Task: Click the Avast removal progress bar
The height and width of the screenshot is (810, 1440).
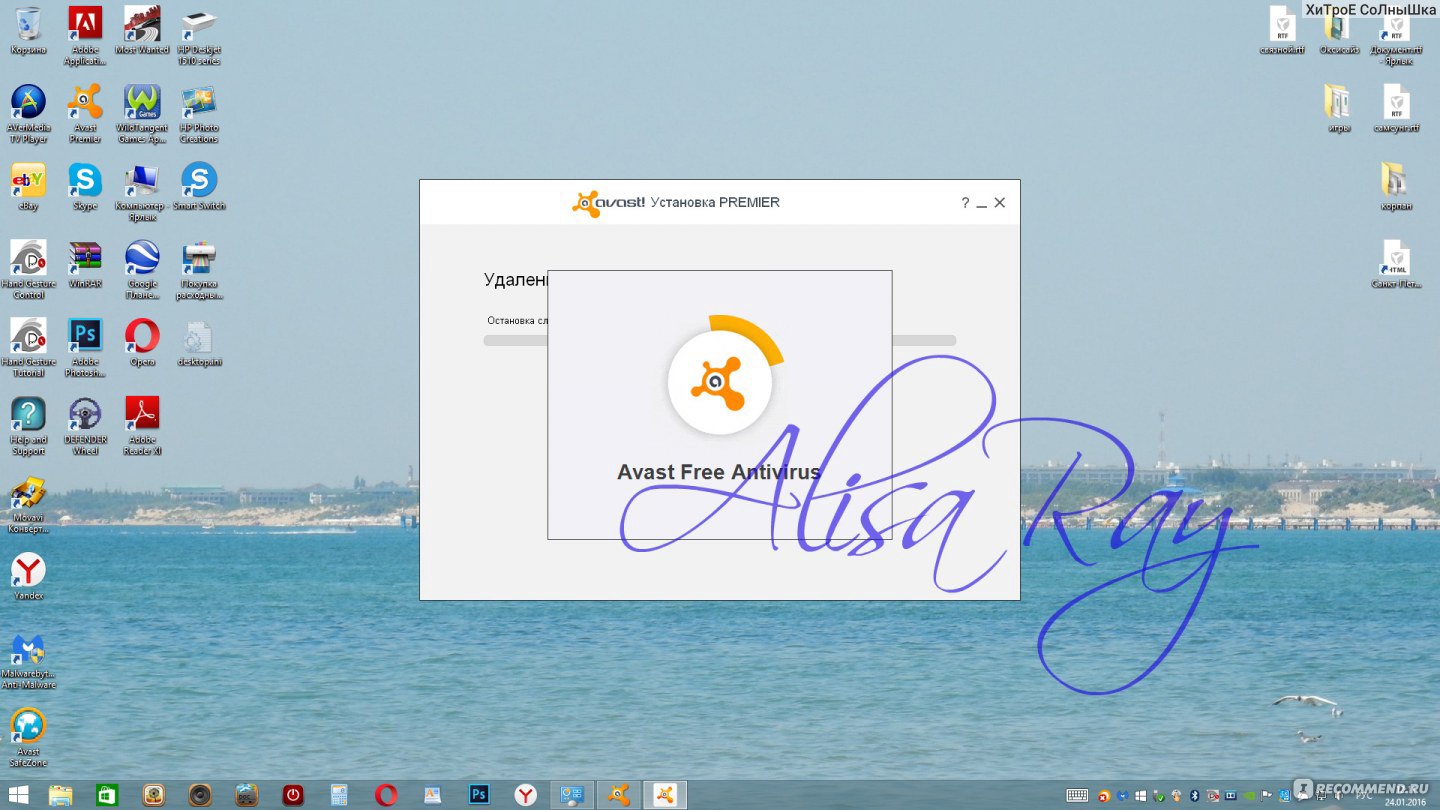Action: point(720,341)
